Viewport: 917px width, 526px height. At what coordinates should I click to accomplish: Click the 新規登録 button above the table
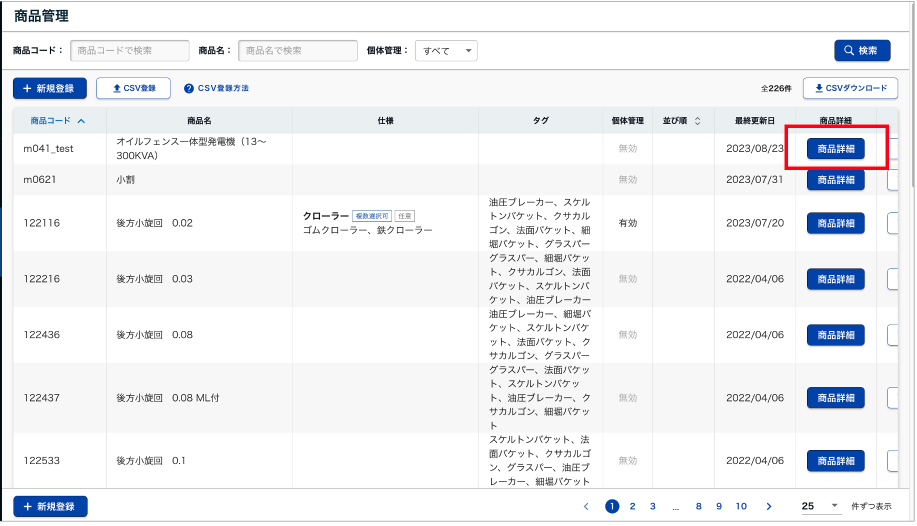click(50, 88)
